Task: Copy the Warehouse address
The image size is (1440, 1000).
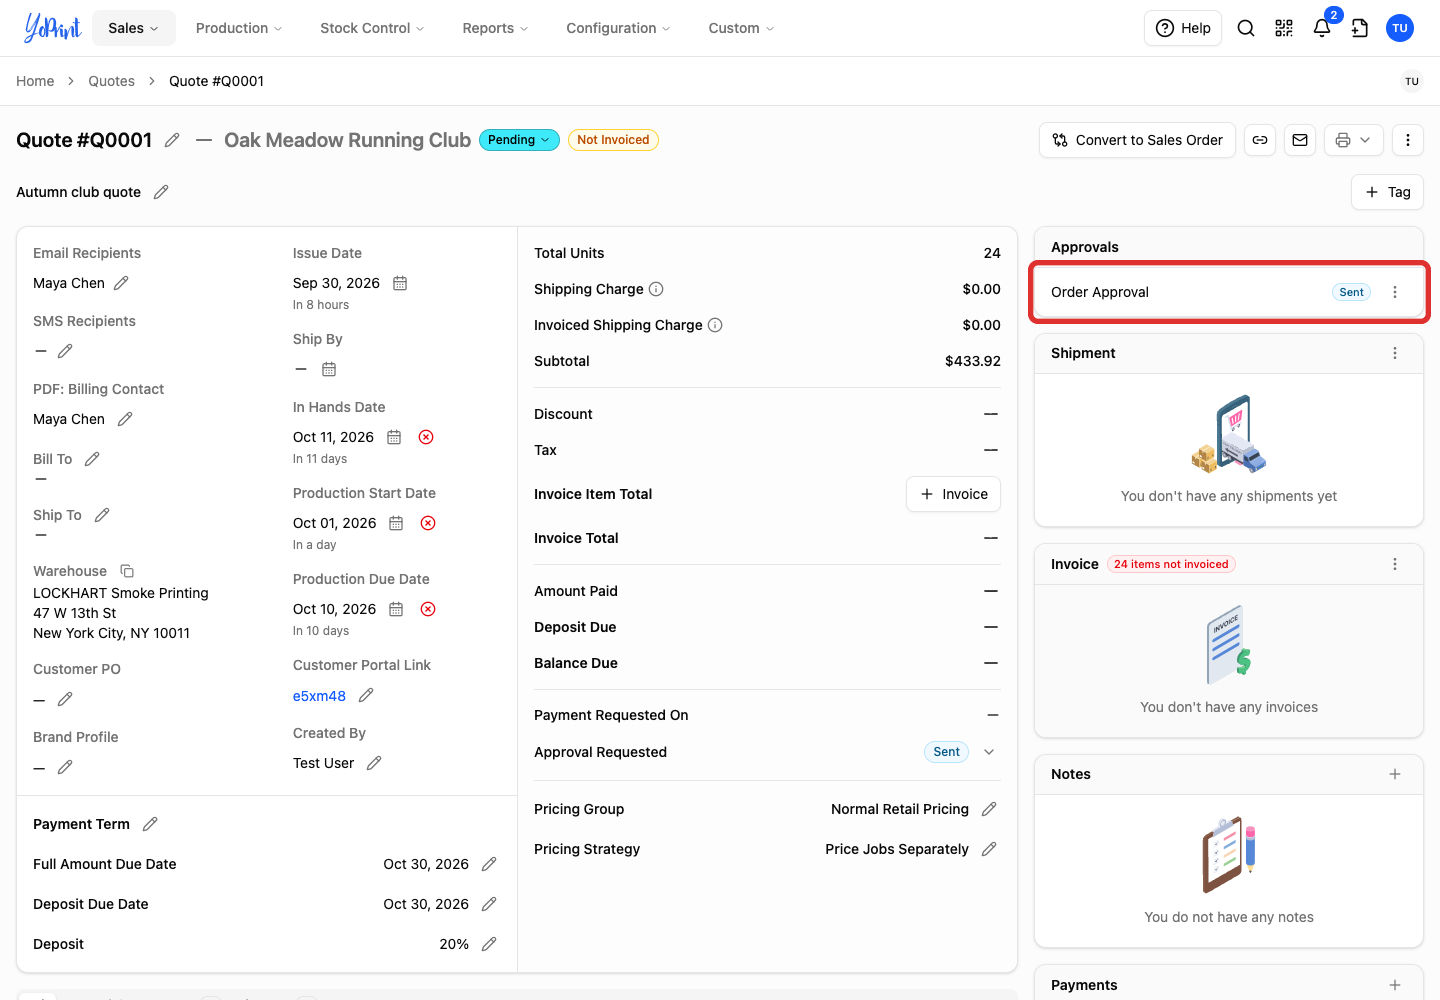Action: pyautogui.click(x=127, y=571)
